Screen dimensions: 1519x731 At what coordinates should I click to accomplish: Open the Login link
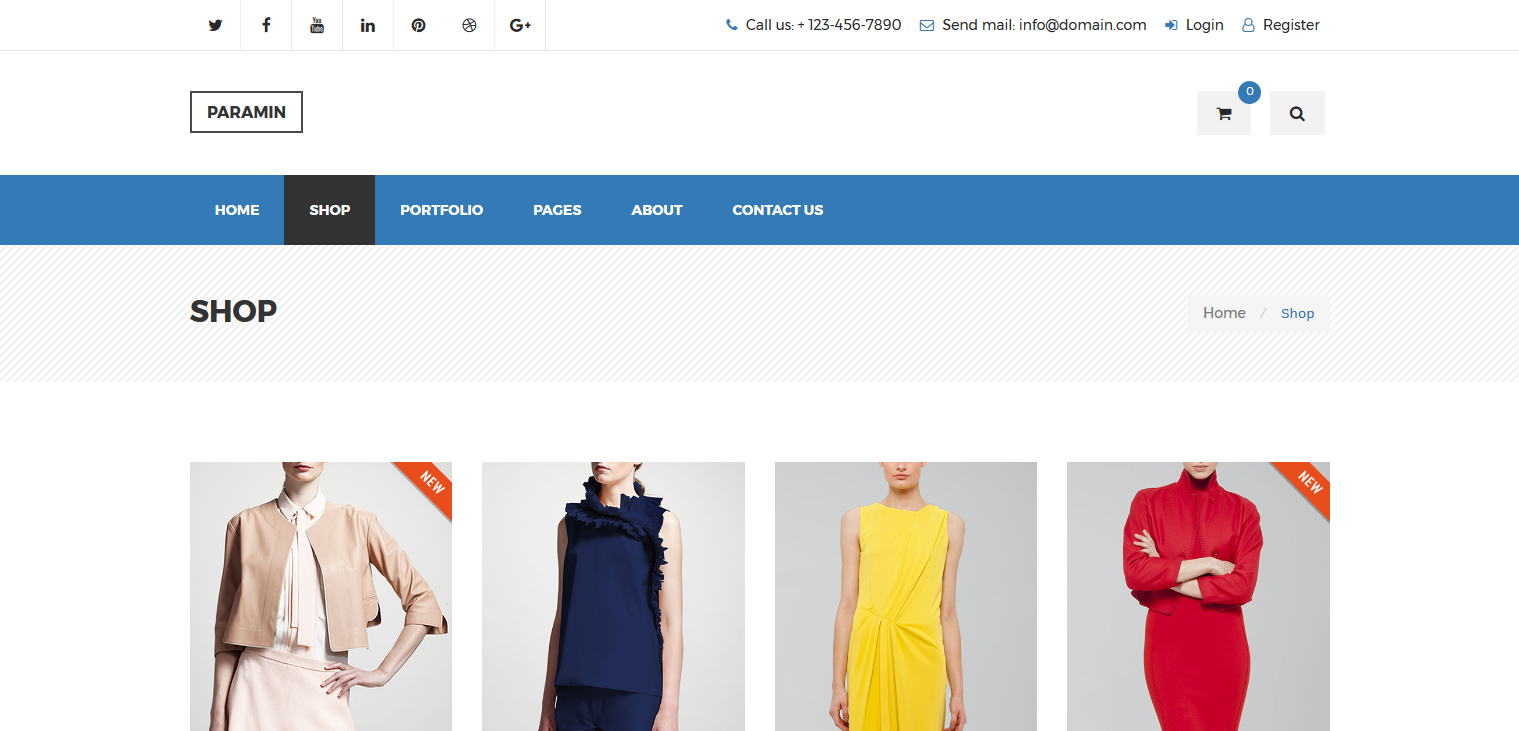[x=1194, y=25]
